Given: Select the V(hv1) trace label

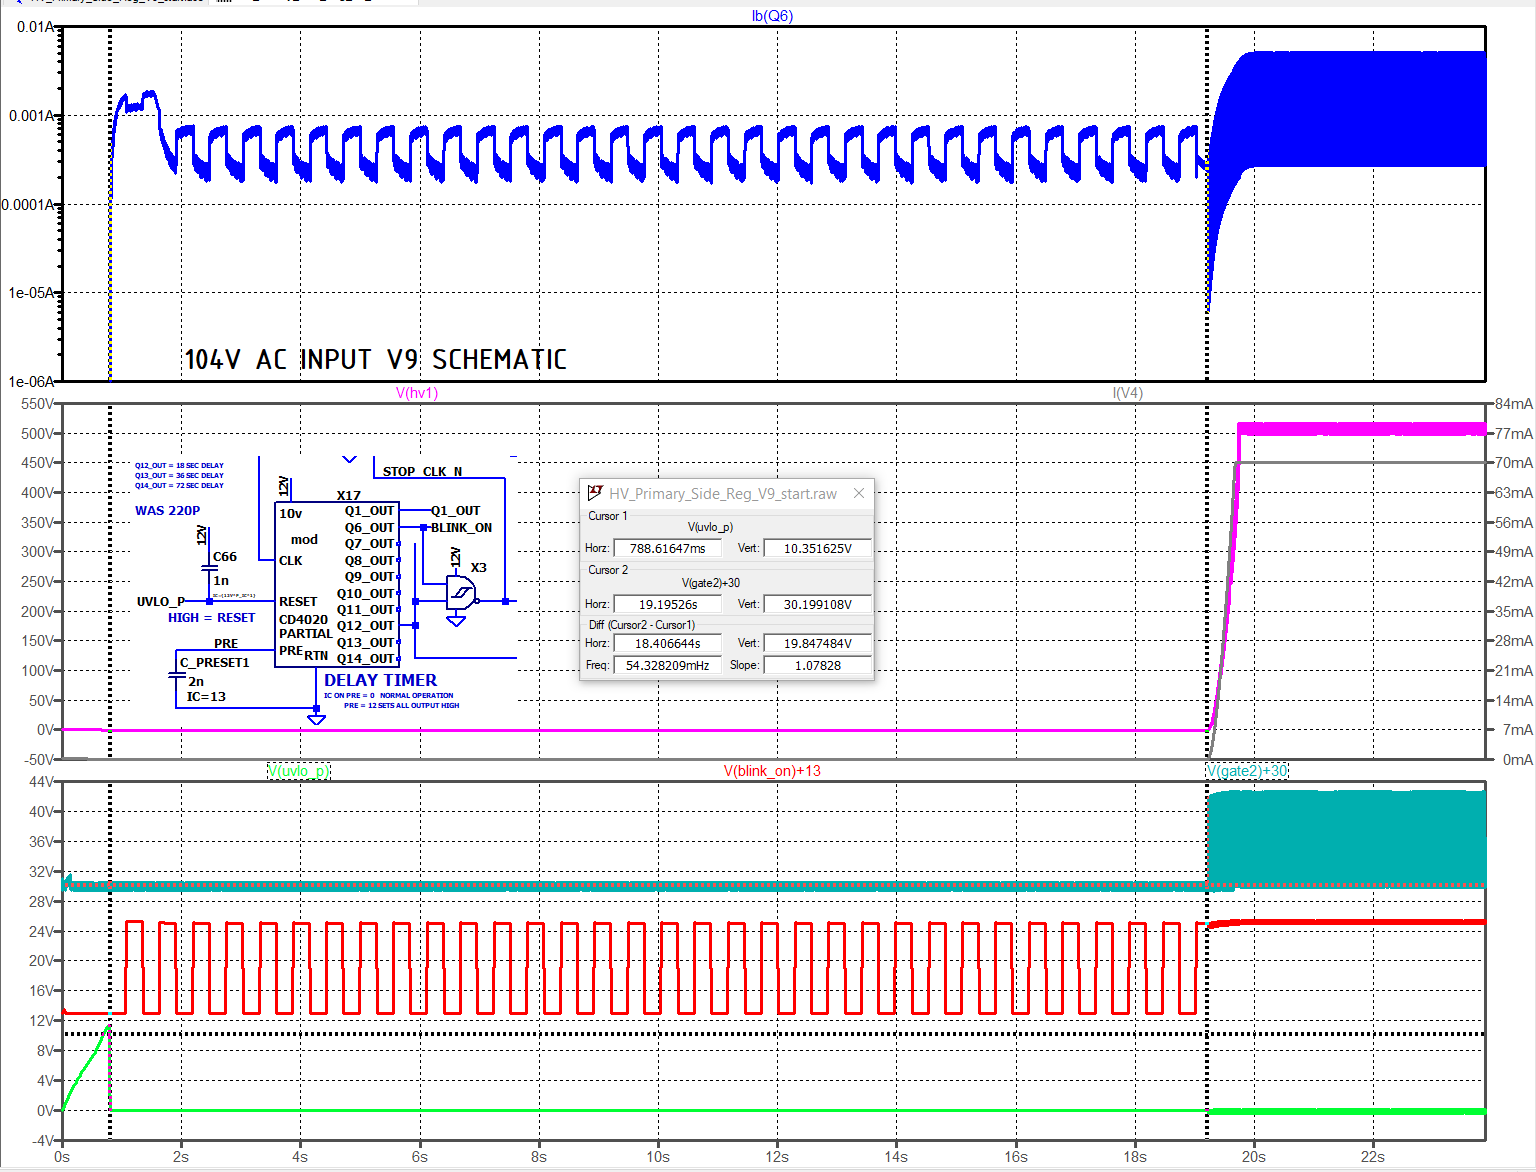Looking at the screenshot, I should pyautogui.click(x=417, y=393).
